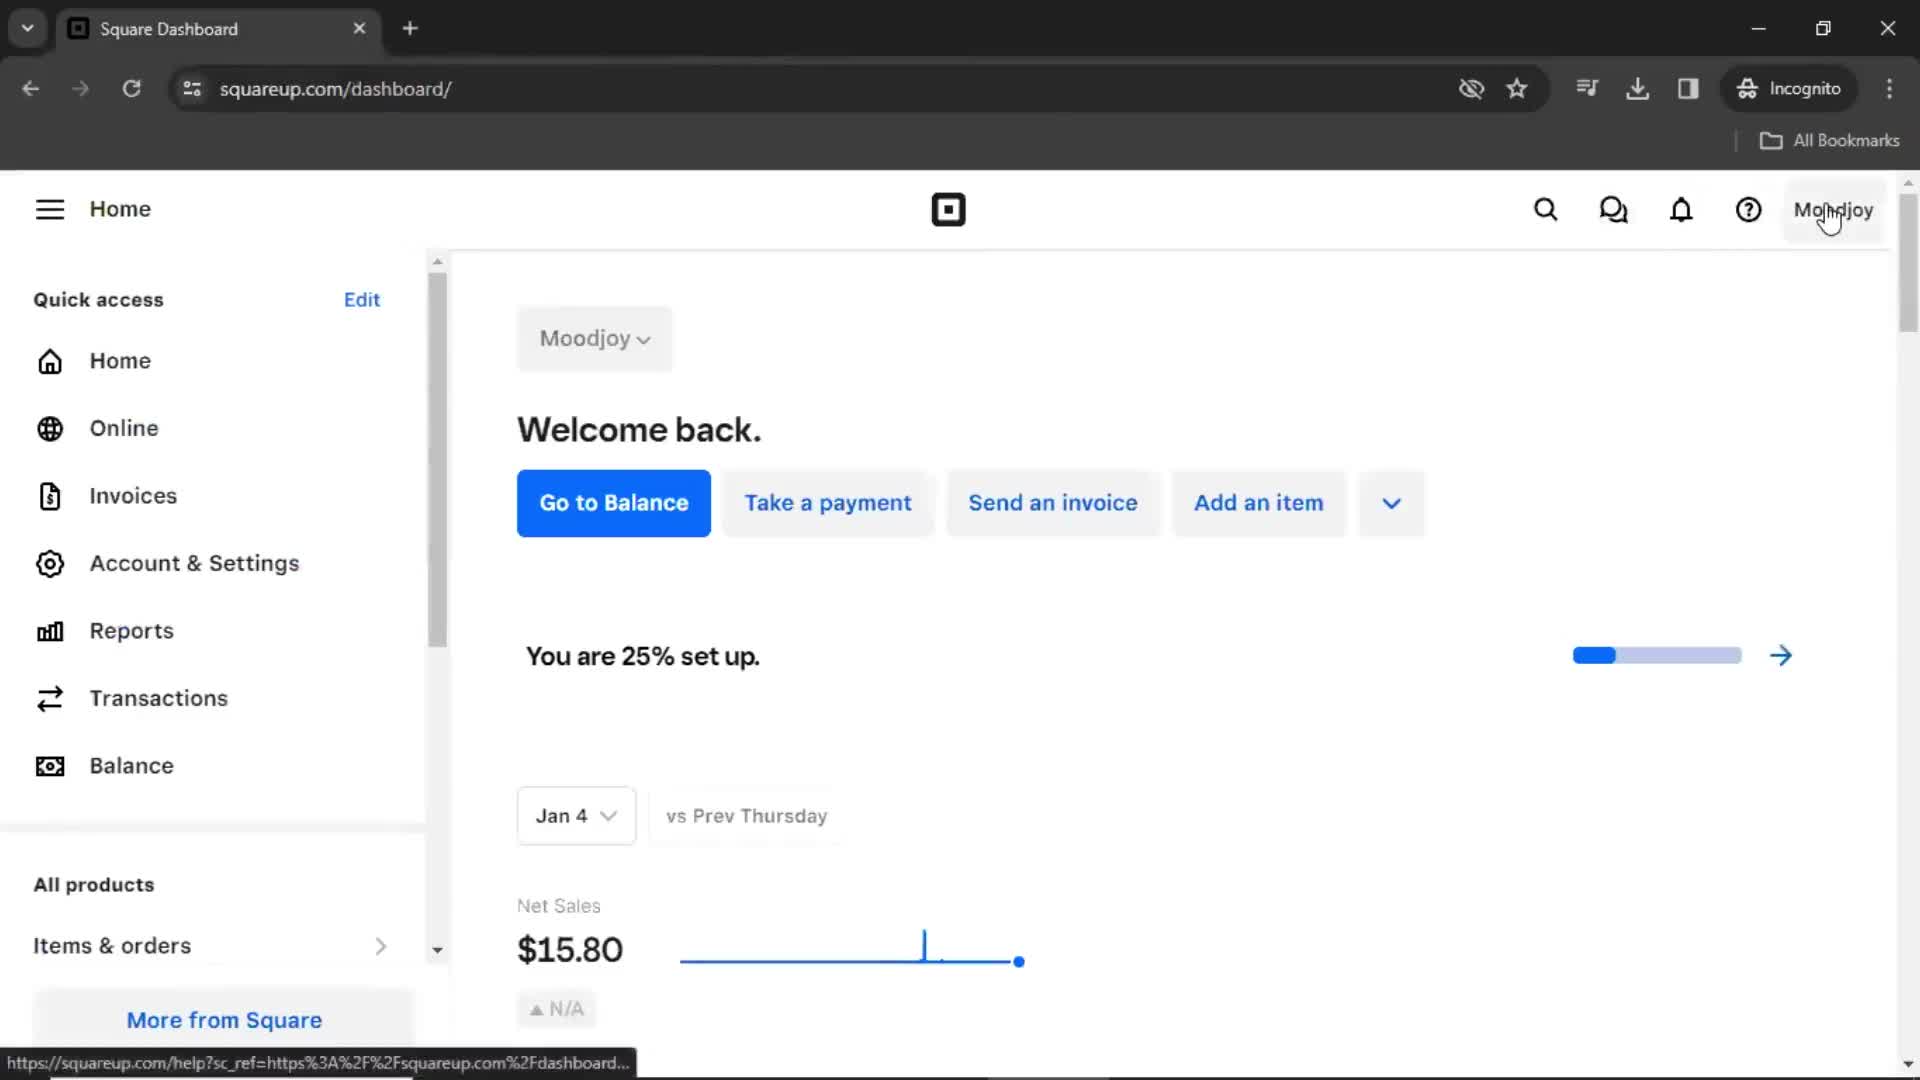Click the tracking protection eye icon

click(1471, 88)
